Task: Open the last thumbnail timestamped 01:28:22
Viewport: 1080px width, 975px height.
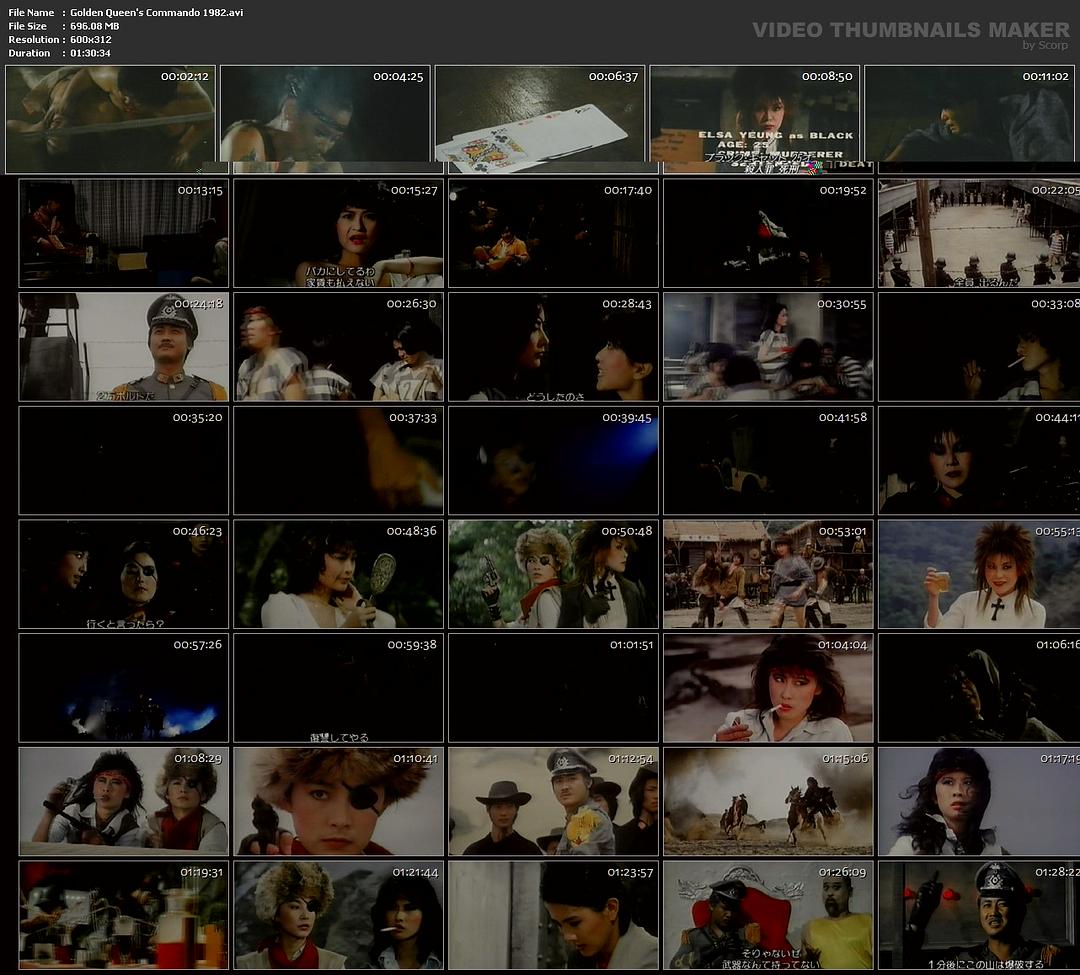Action: pyautogui.click(x=978, y=915)
